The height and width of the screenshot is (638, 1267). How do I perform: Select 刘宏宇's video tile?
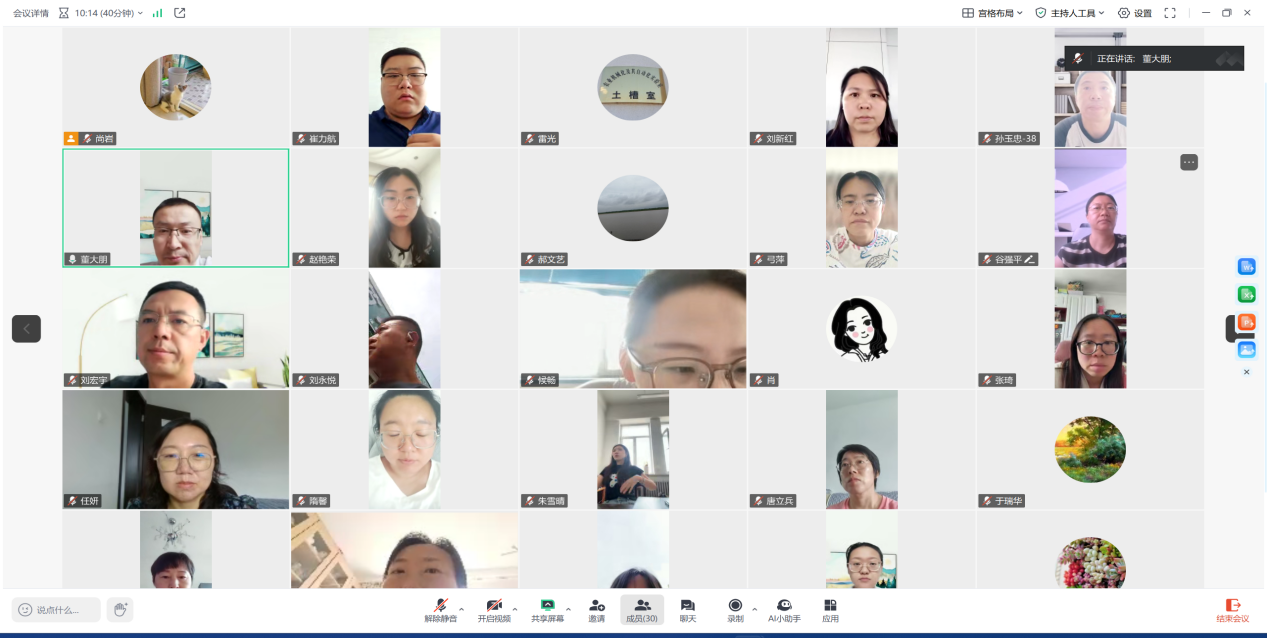point(176,328)
